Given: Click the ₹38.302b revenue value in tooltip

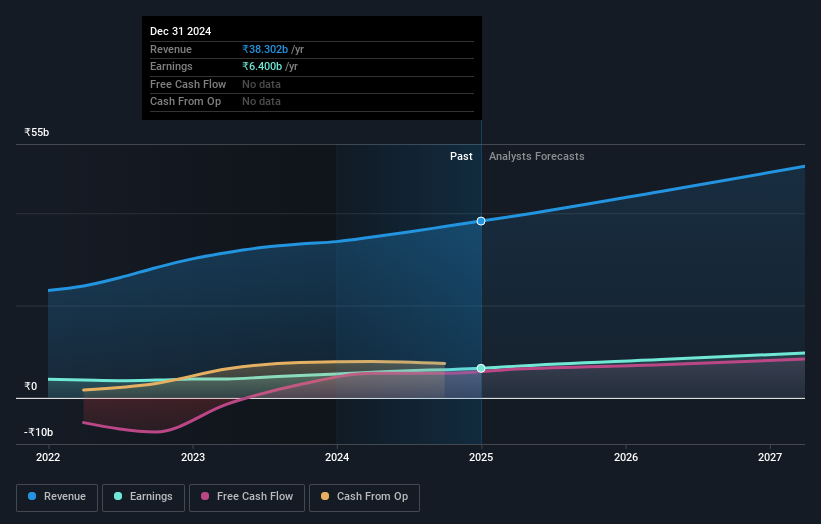Looking at the screenshot, I should tap(265, 49).
